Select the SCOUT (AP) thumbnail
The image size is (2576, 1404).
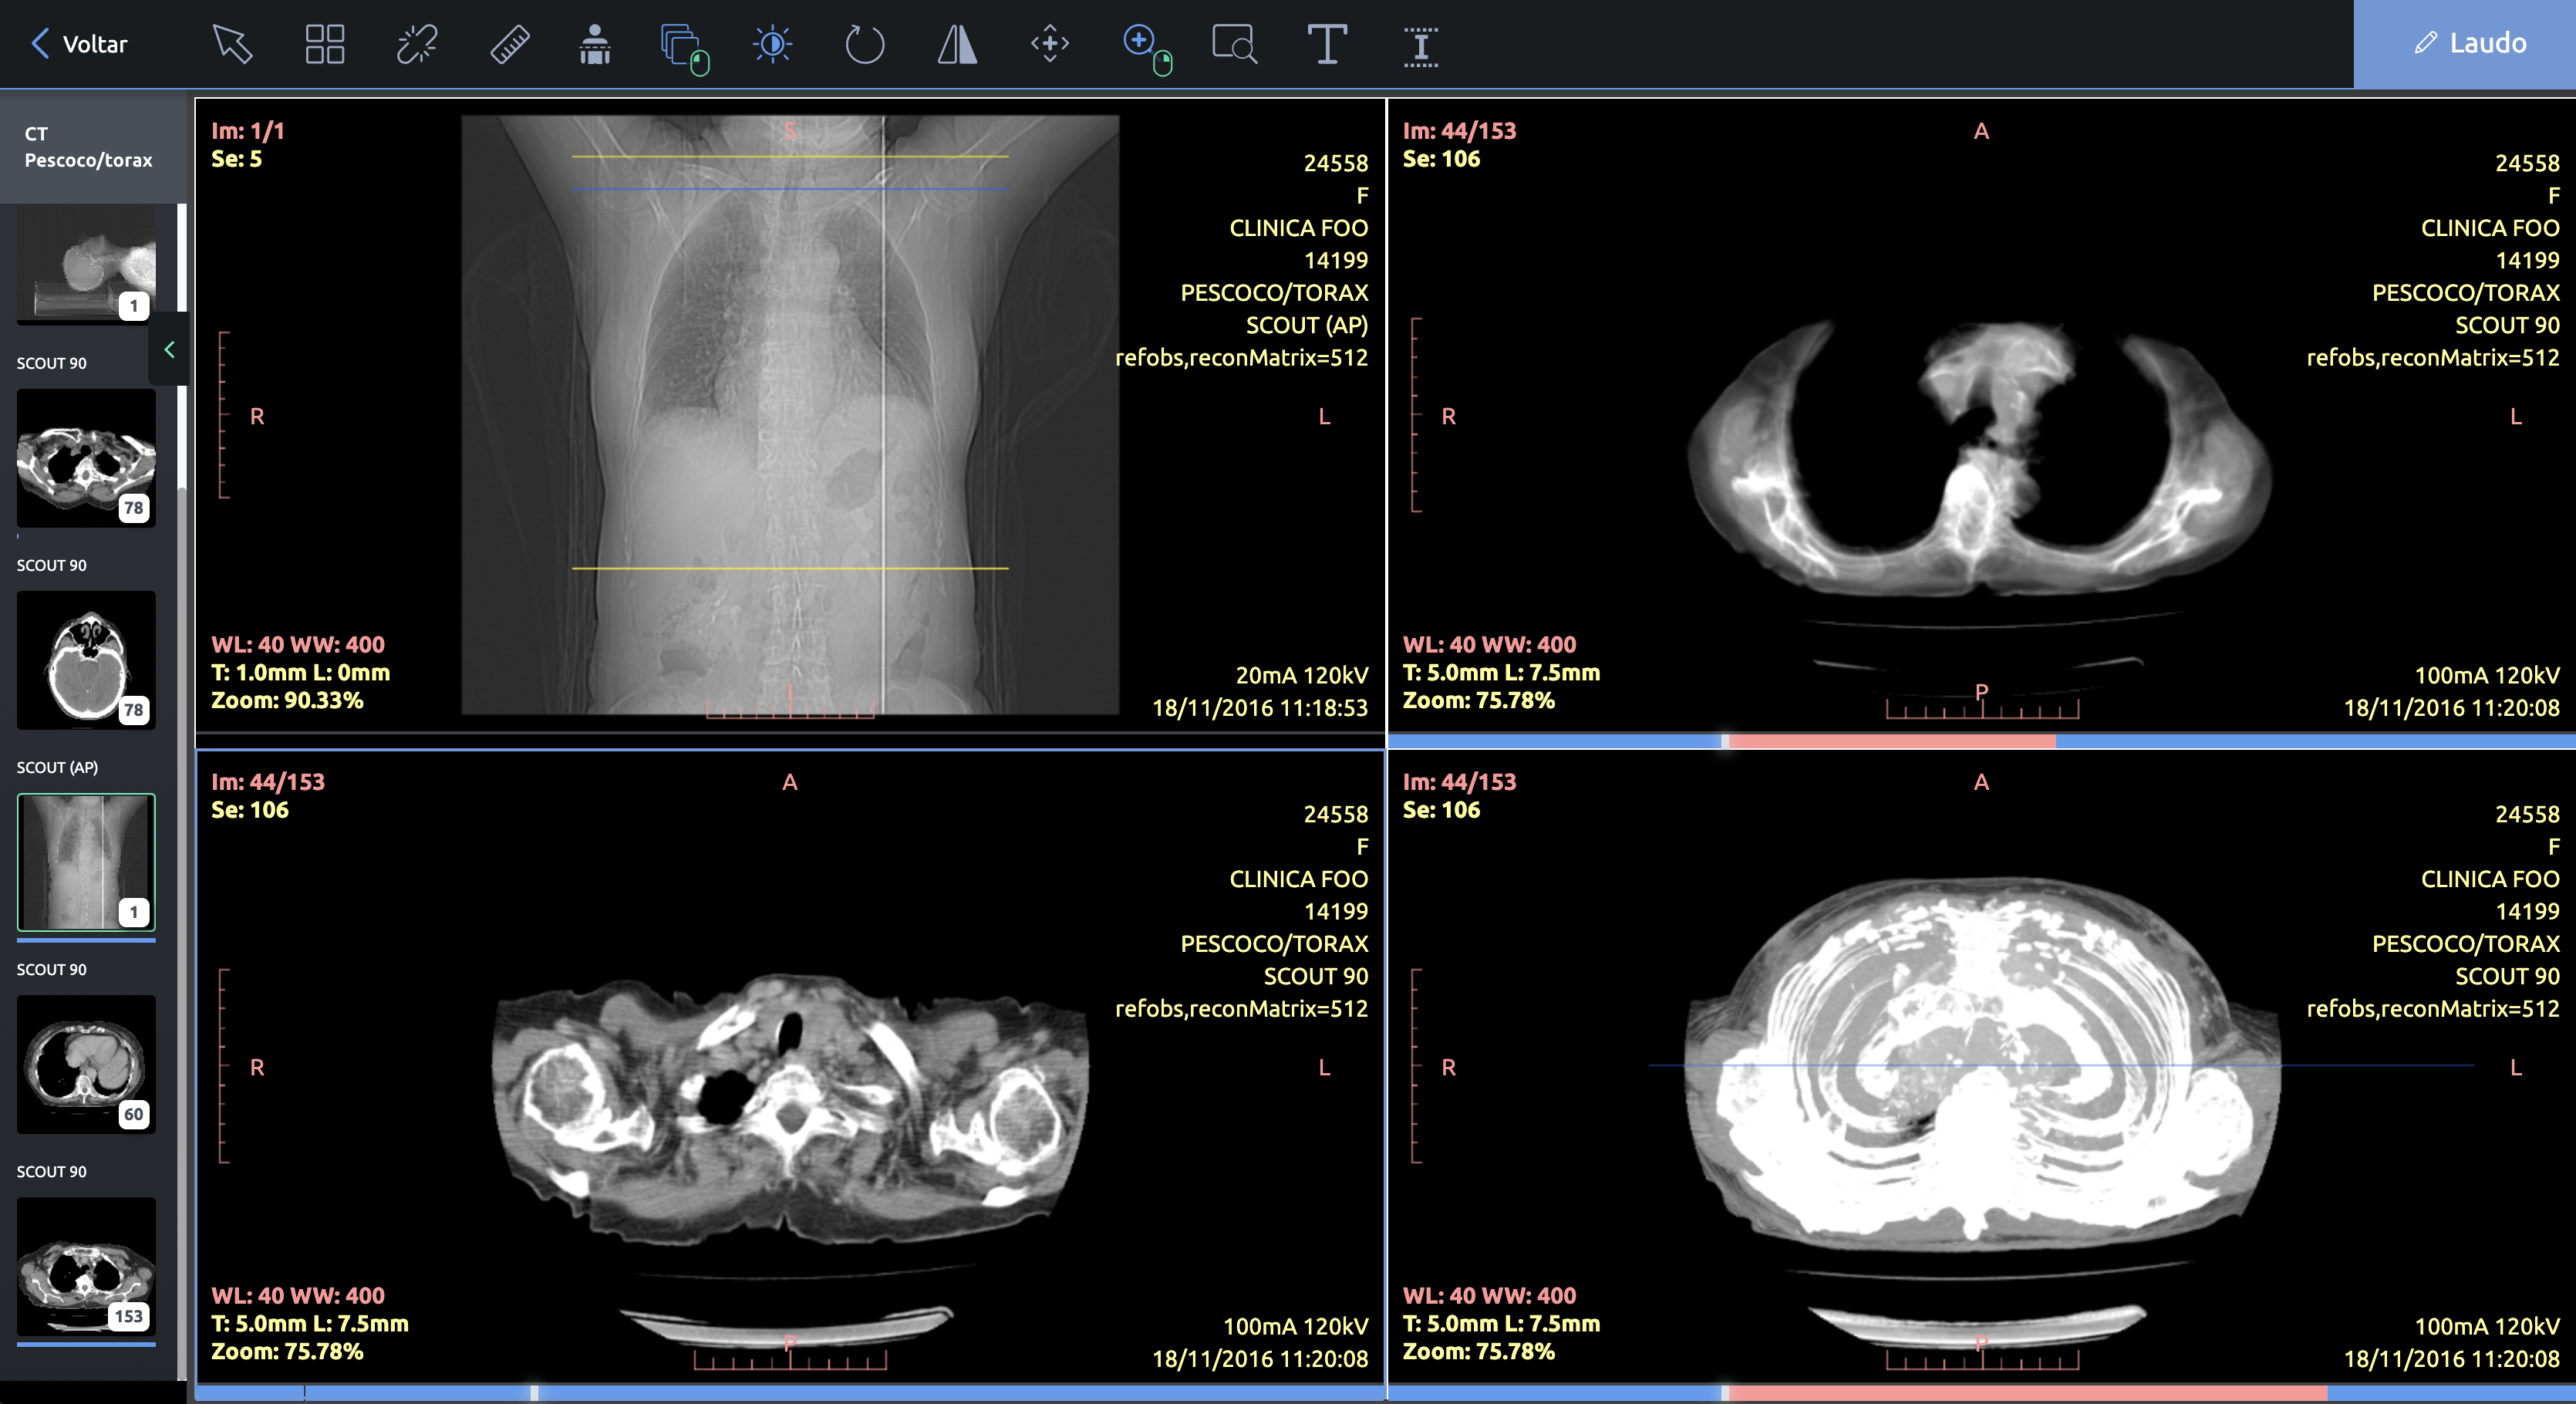tap(87, 862)
